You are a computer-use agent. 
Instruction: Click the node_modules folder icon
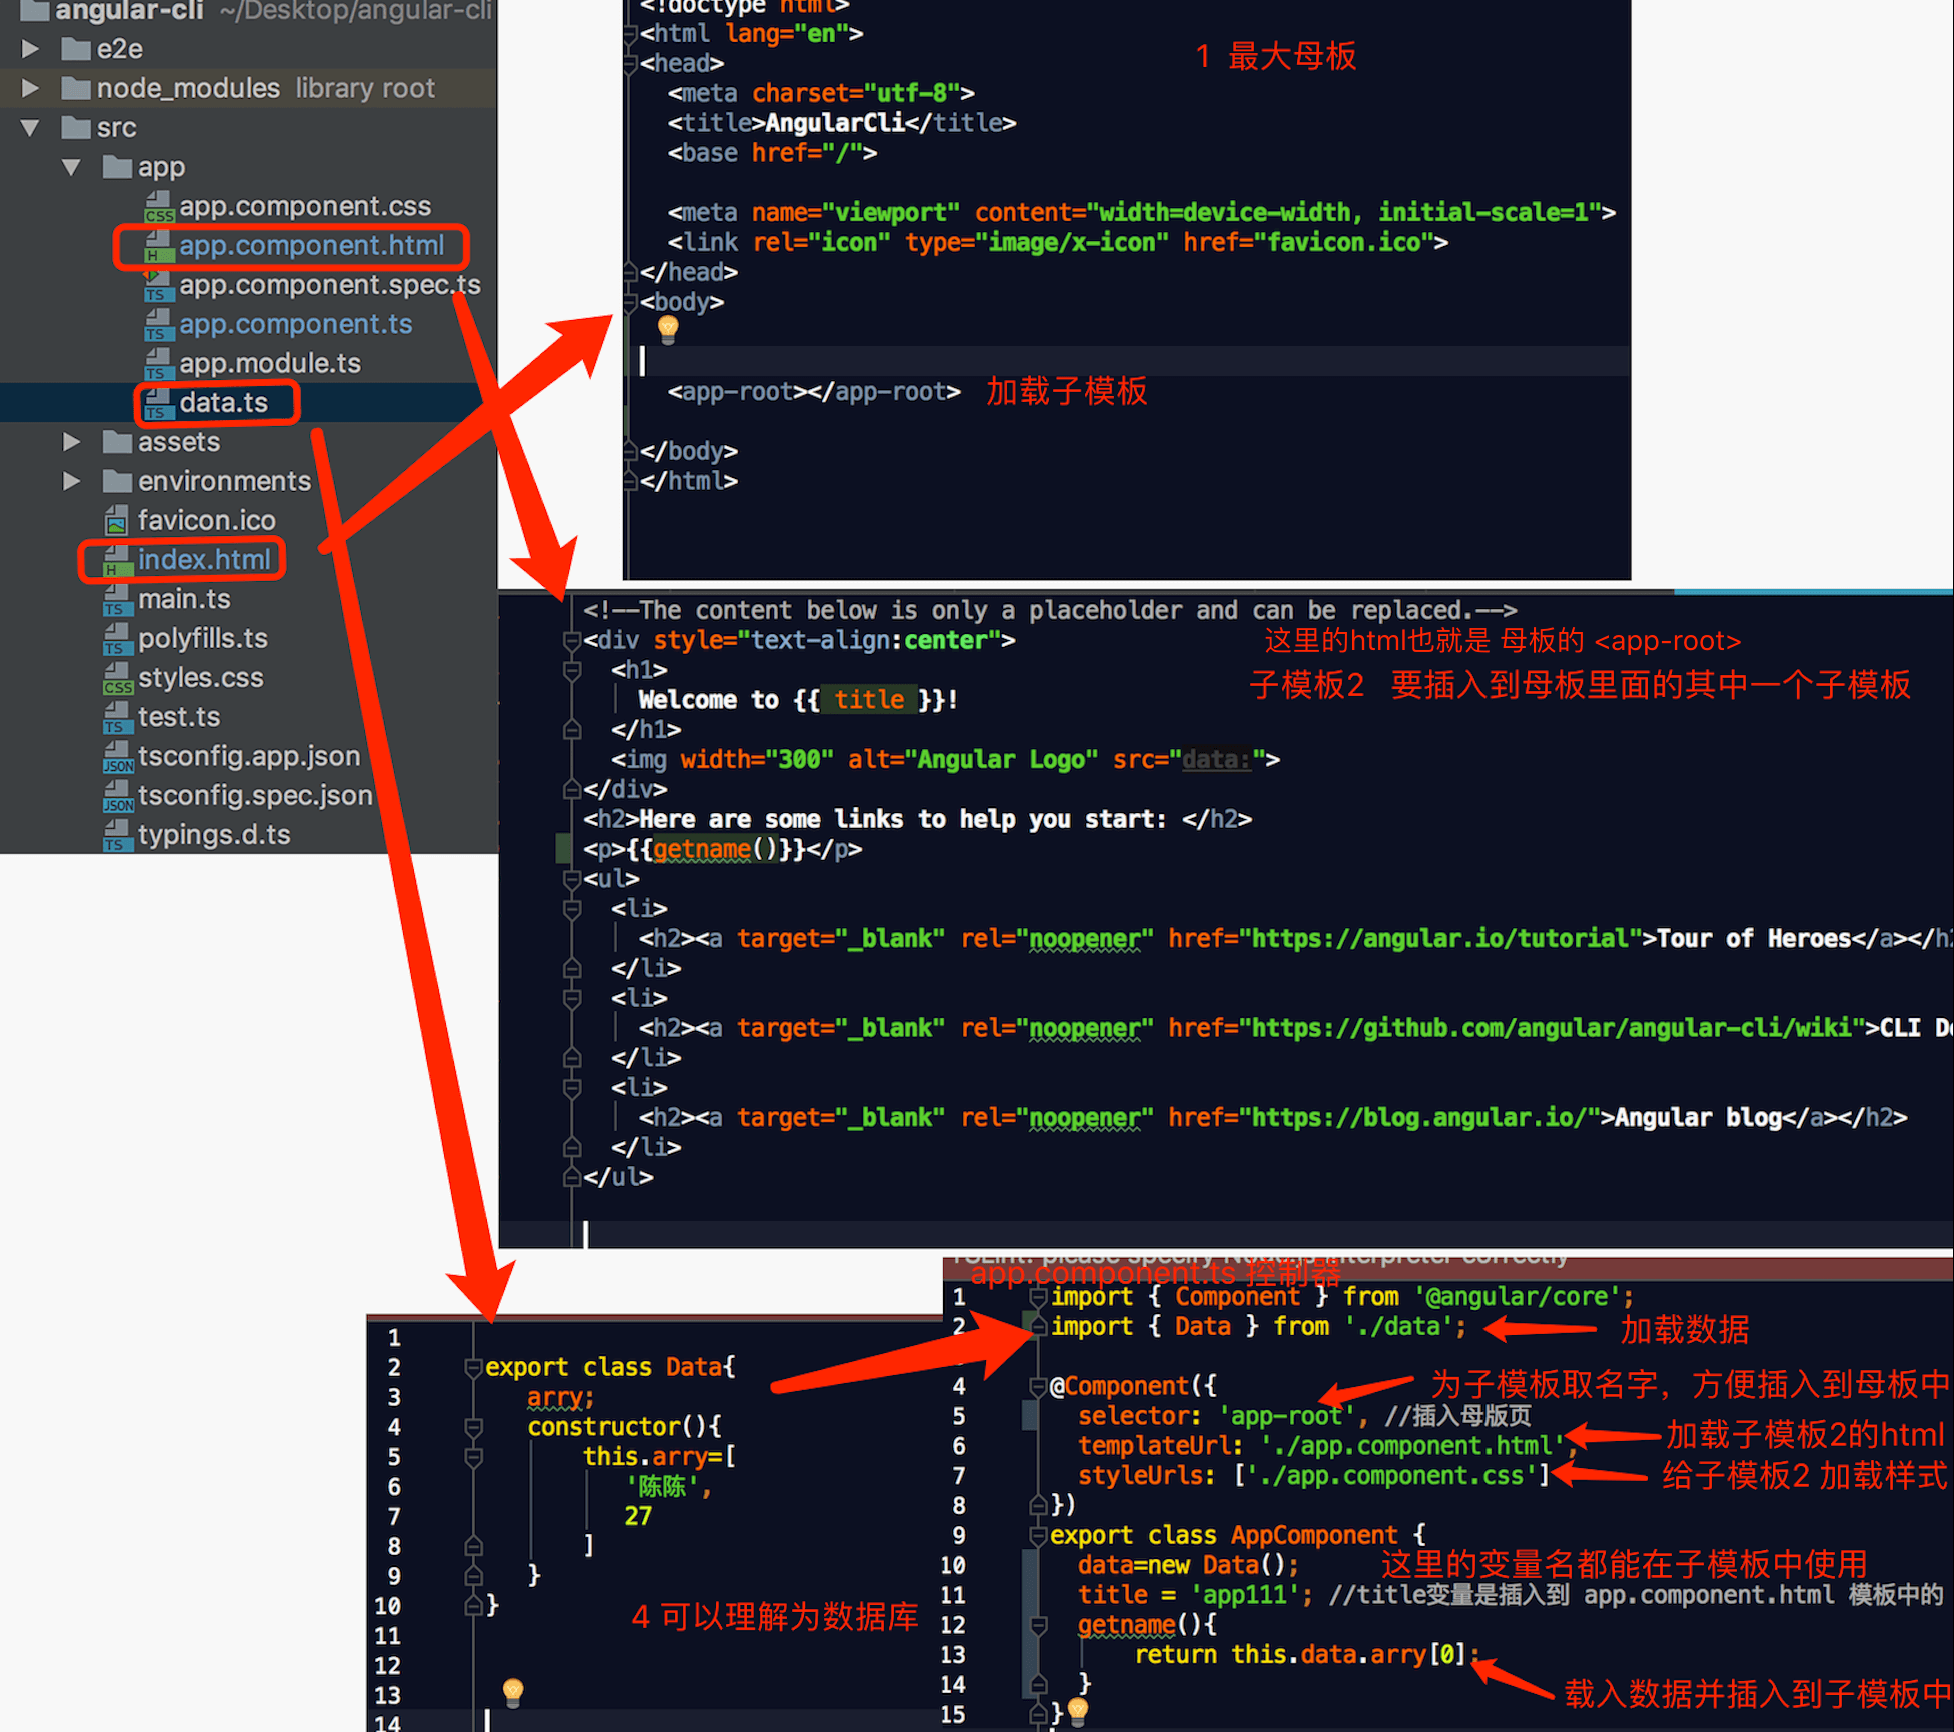pos(76,88)
